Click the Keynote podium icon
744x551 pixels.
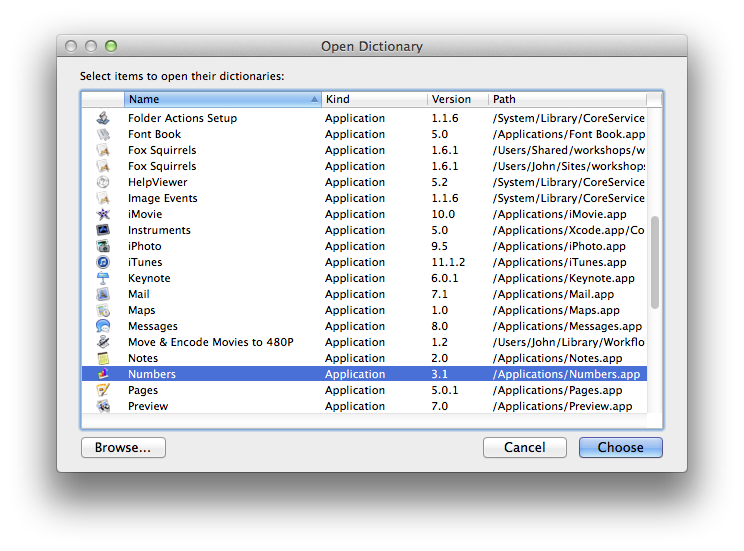103,278
